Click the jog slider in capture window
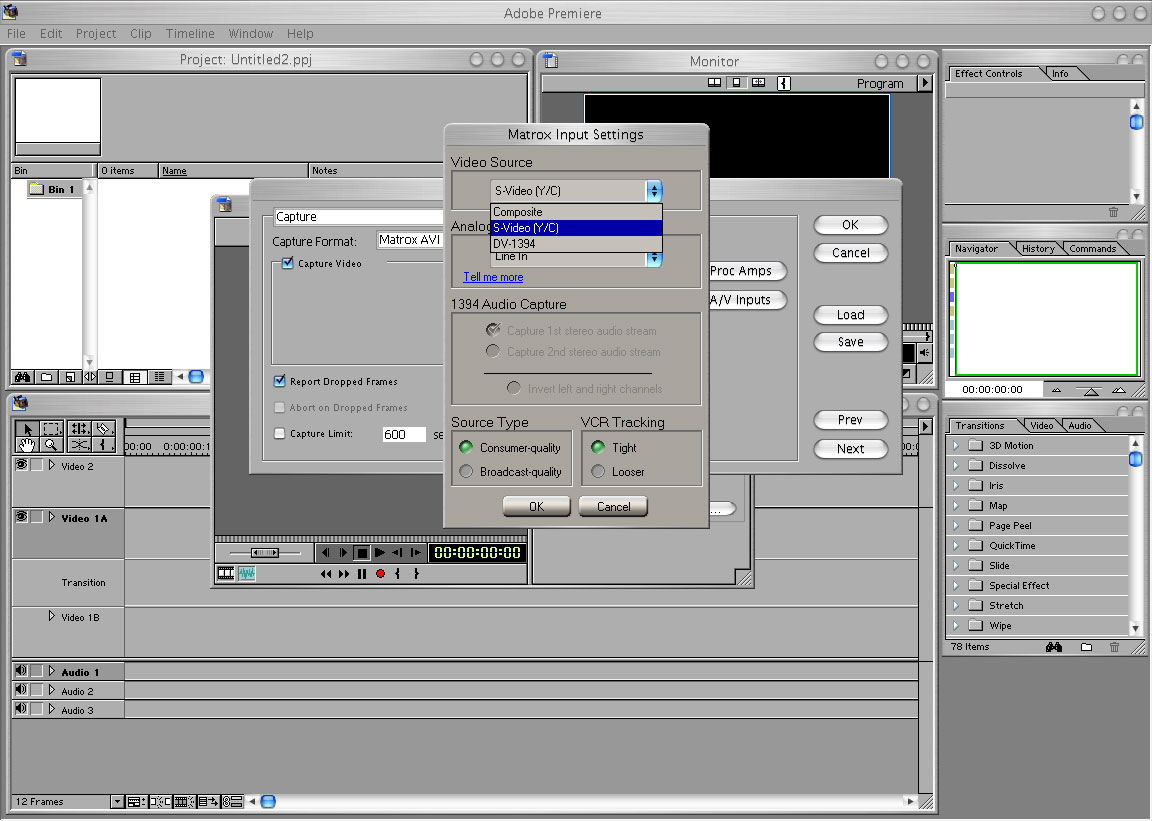The image size is (1152, 821). point(264,553)
